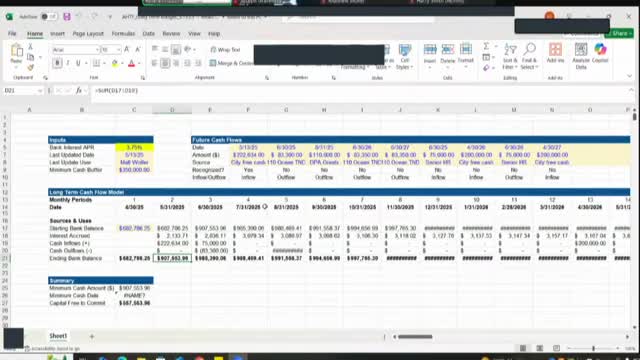Open the Page Layout tab
The height and width of the screenshot is (360, 640).
pyautogui.click(x=88, y=34)
